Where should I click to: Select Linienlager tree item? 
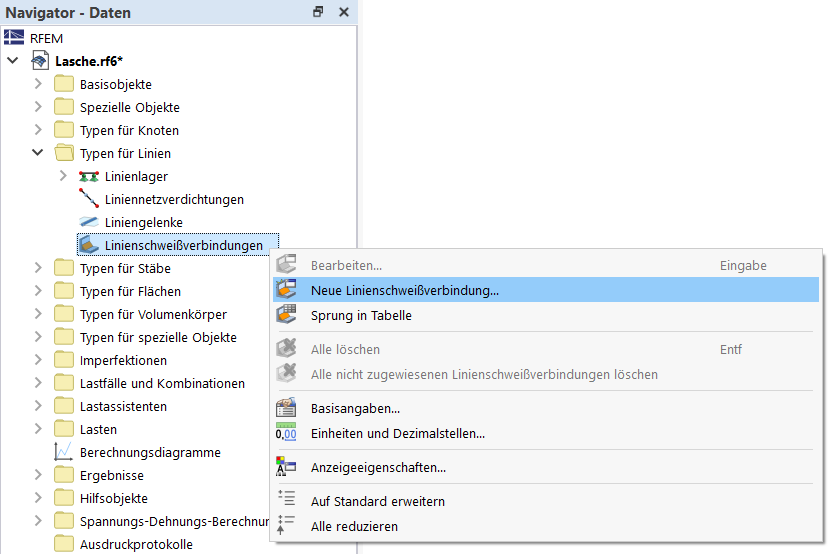pos(136,176)
